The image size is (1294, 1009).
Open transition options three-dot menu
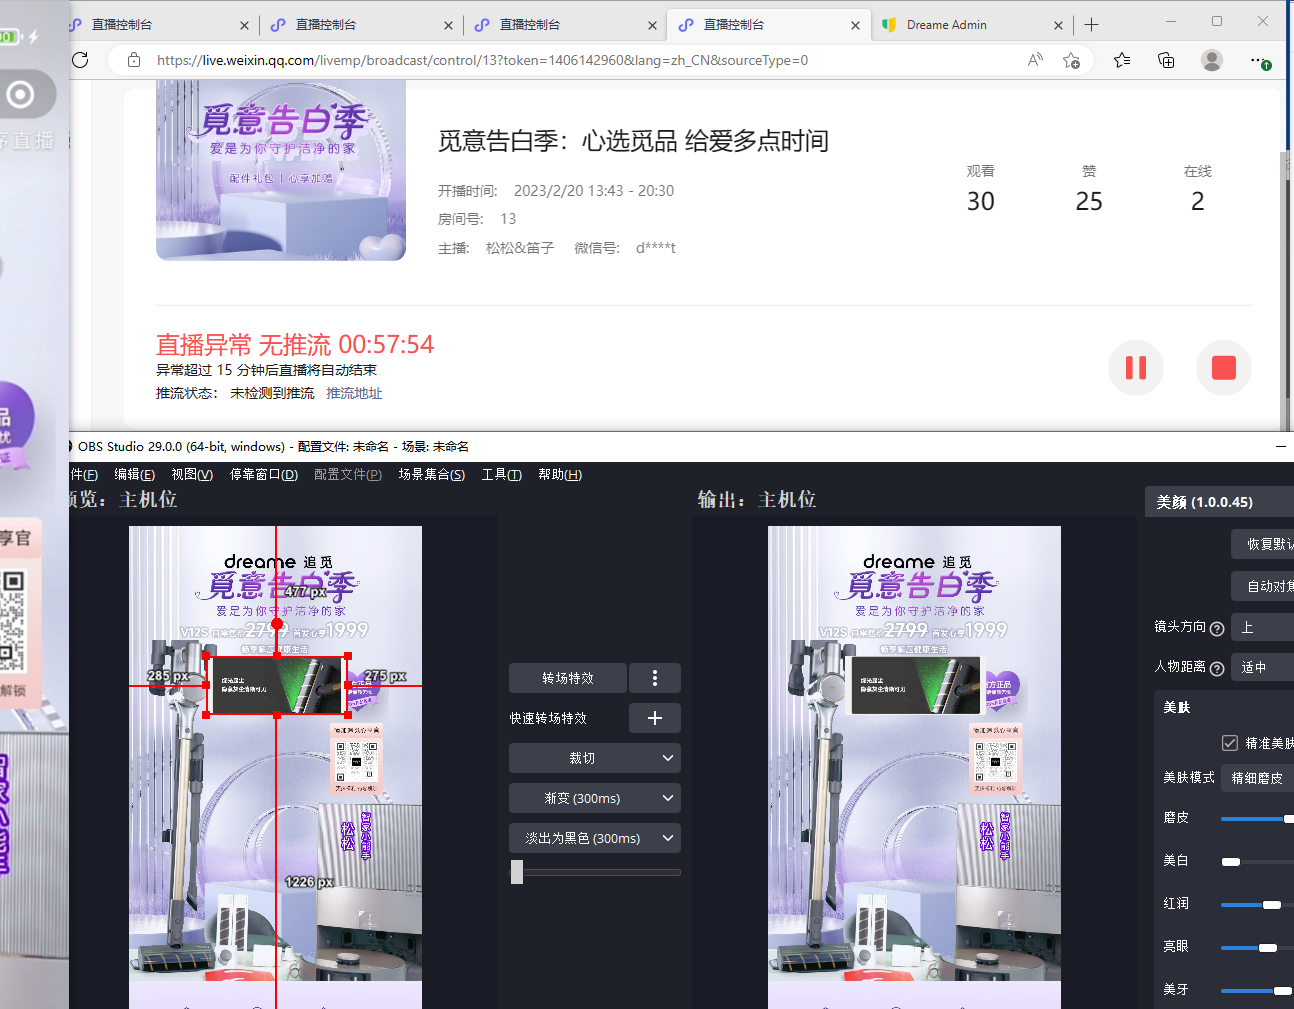tap(655, 678)
